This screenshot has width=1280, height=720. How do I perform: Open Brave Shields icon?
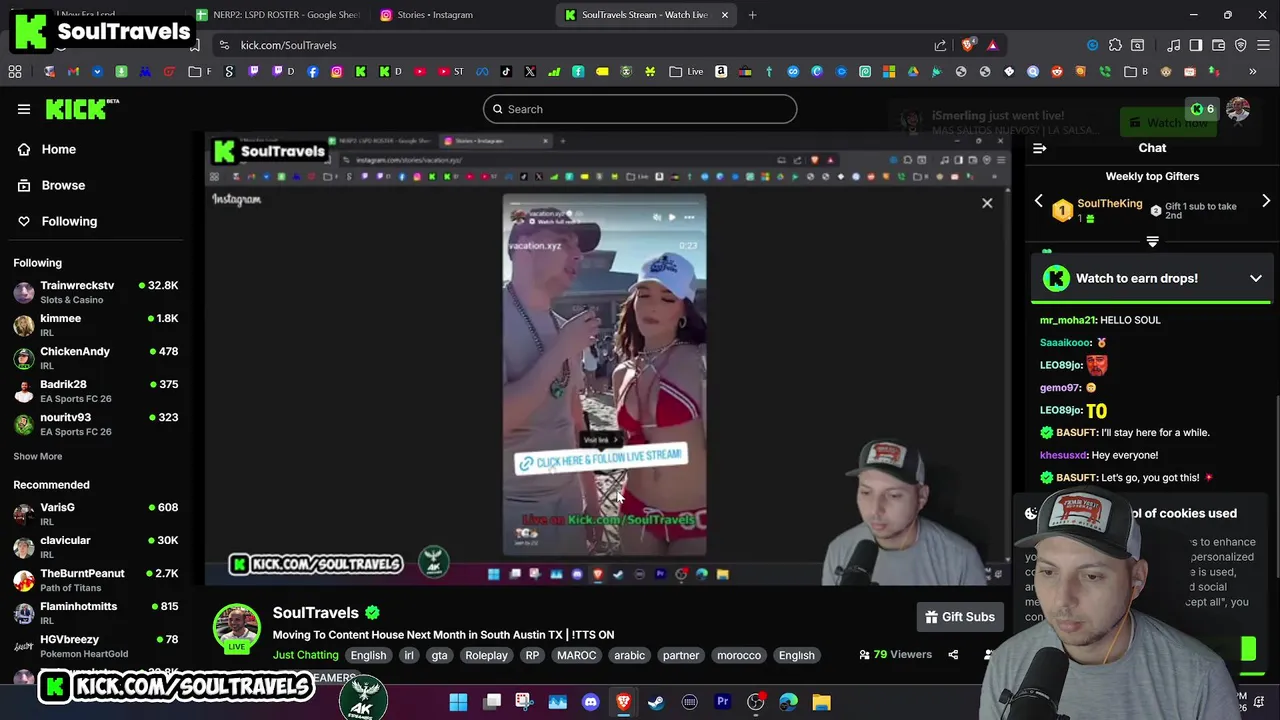pyautogui.click(x=967, y=45)
